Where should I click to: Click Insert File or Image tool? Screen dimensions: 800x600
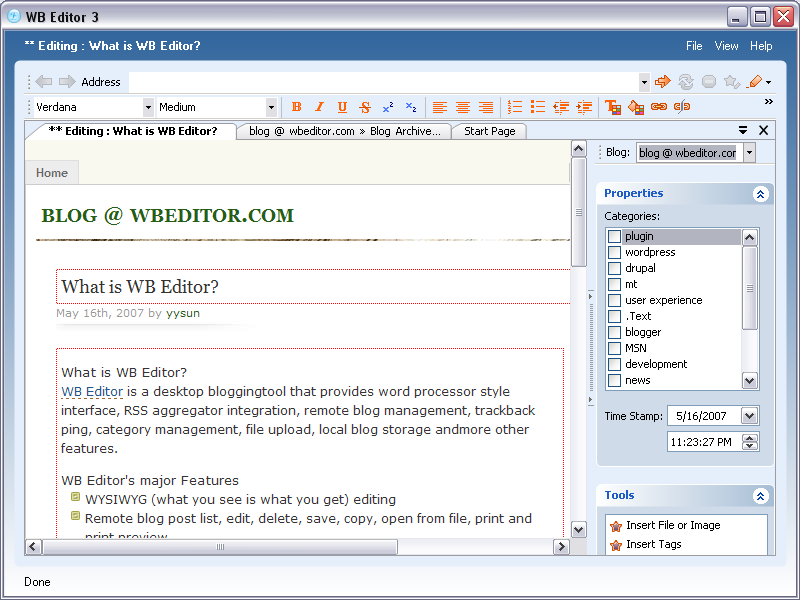coord(673,525)
